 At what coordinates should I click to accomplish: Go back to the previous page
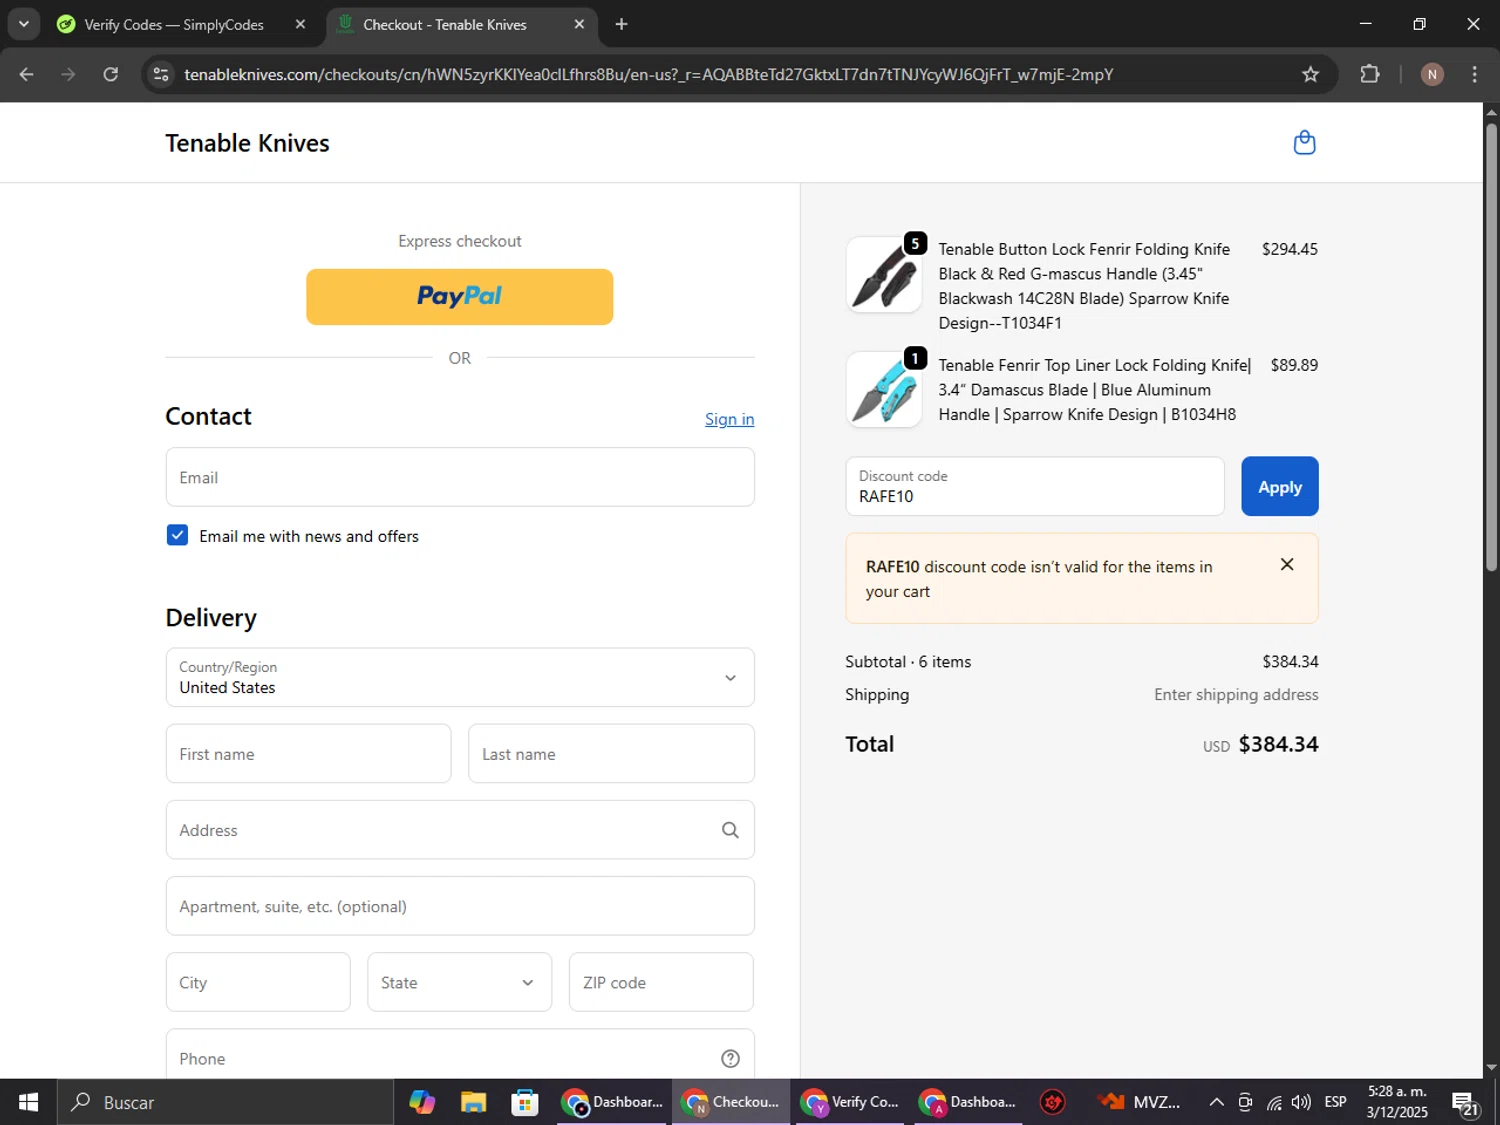coord(27,74)
